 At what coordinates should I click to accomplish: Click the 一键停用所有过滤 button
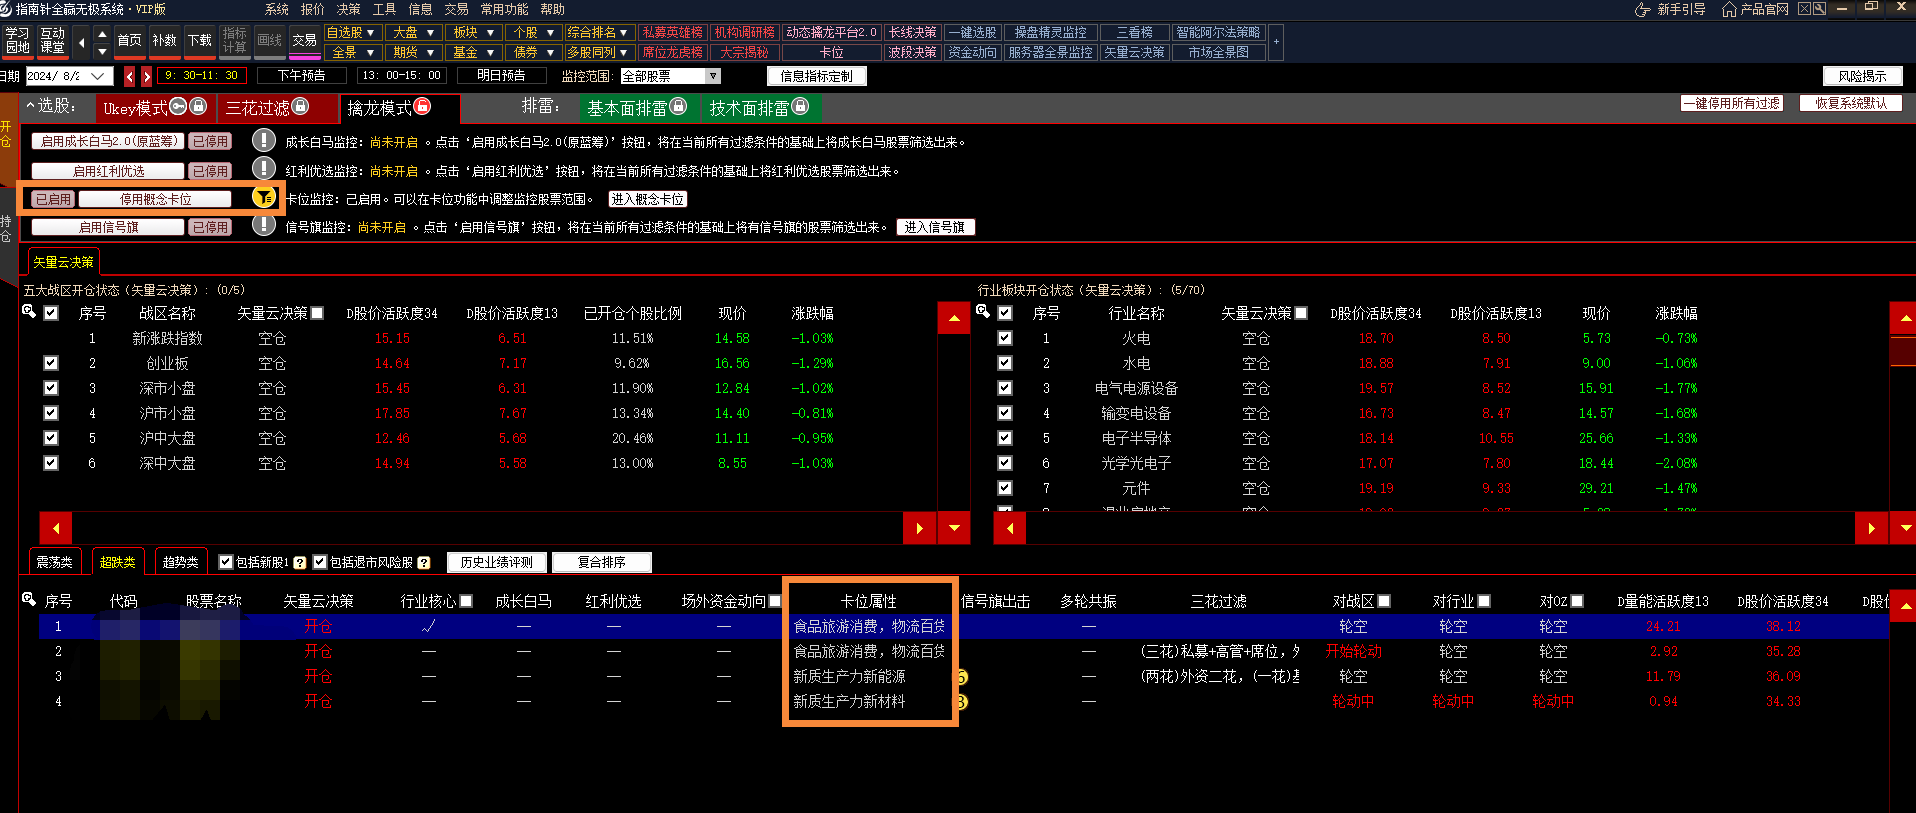point(1732,103)
